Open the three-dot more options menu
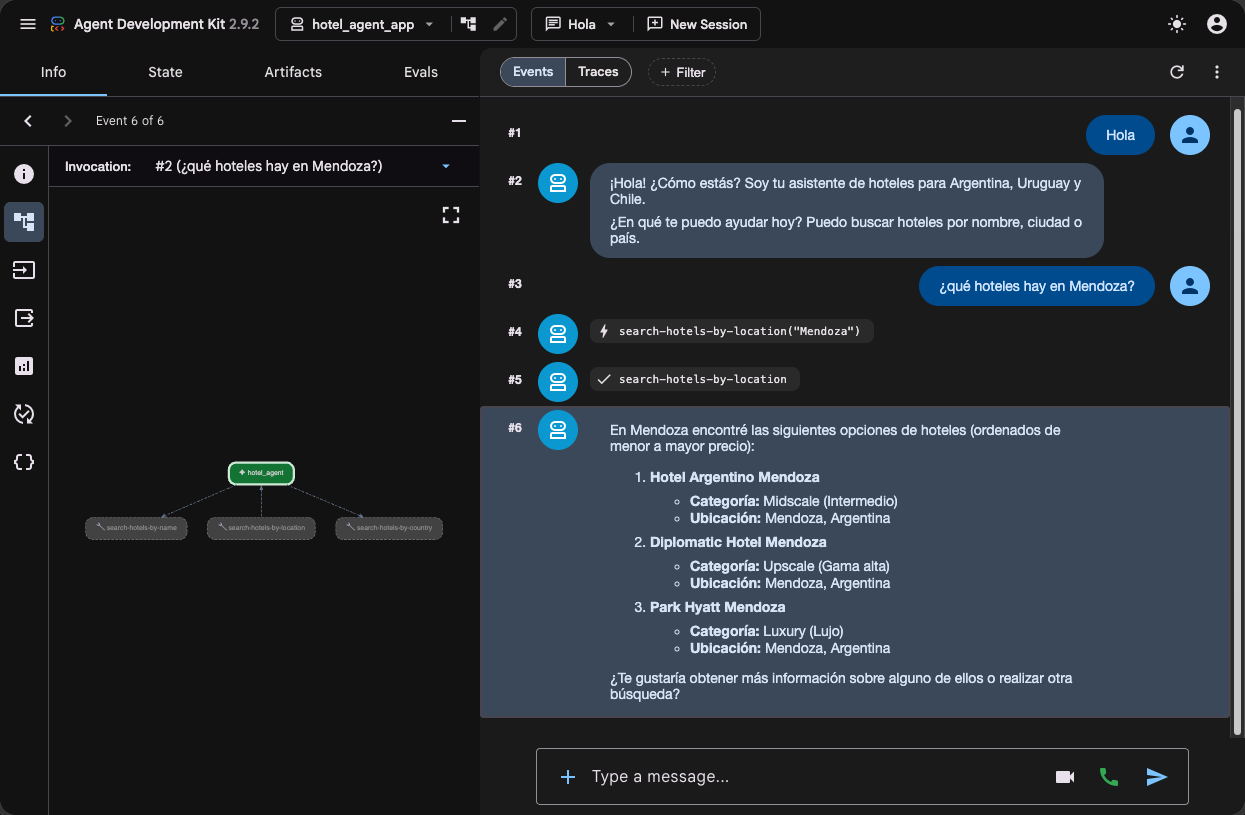Viewport: 1245px width, 815px height. [1217, 72]
